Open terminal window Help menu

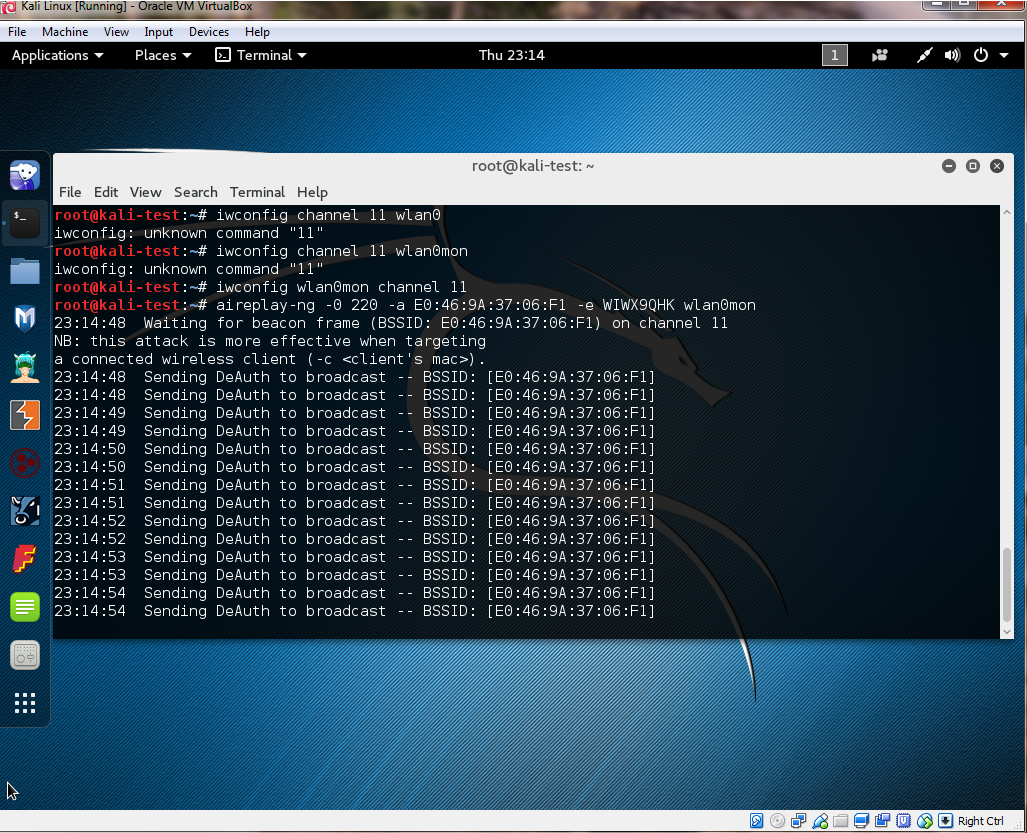click(312, 192)
